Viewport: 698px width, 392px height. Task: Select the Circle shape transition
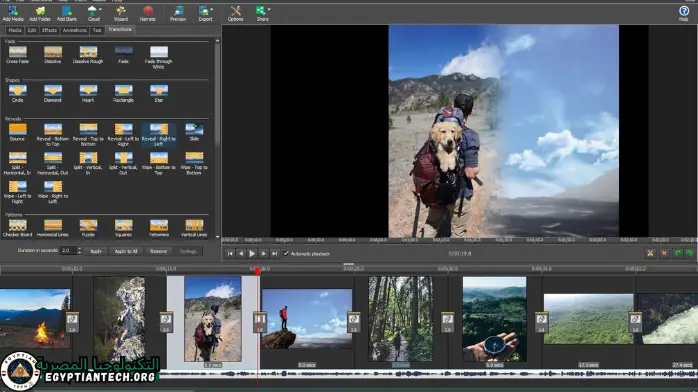coord(18,93)
